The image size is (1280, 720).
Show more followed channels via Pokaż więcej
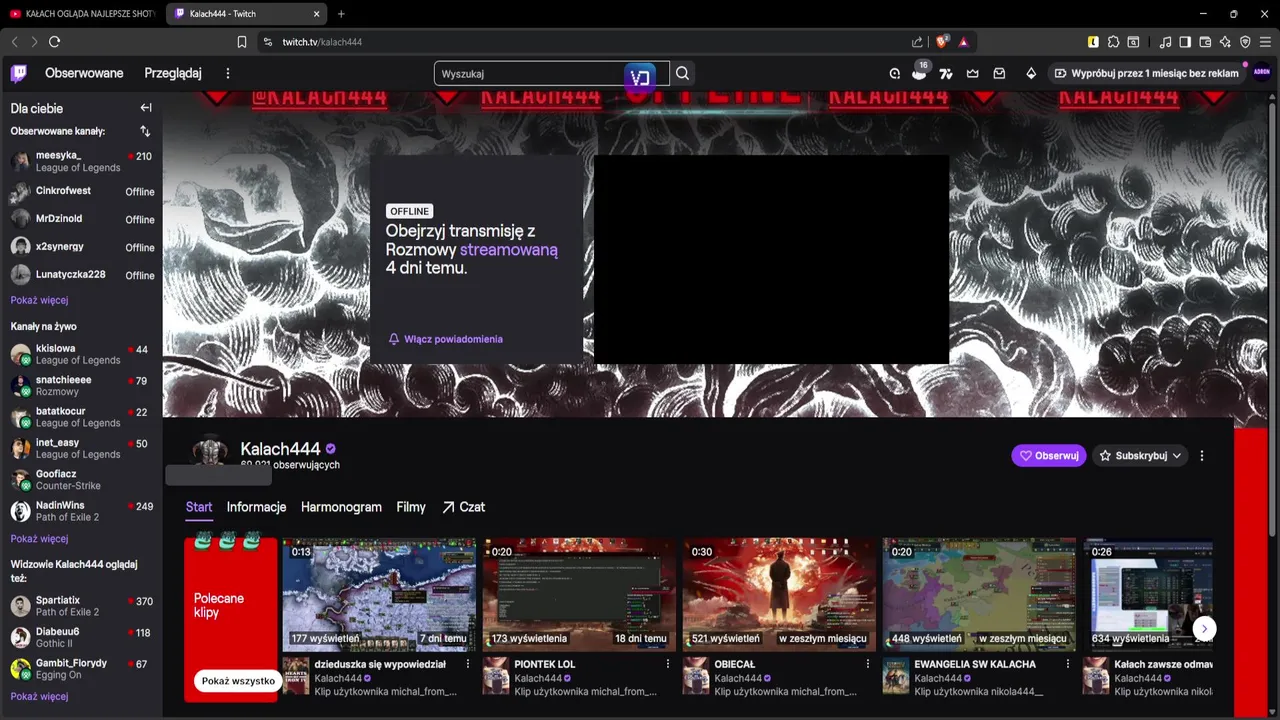pos(40,300)
